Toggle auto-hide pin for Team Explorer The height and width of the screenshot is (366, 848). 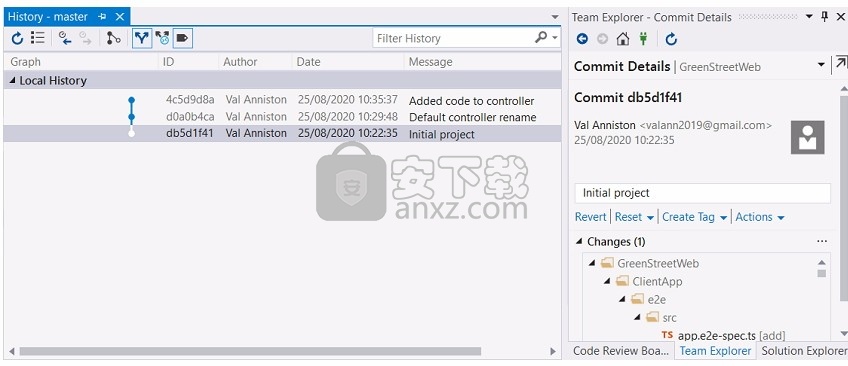(825, 17)
